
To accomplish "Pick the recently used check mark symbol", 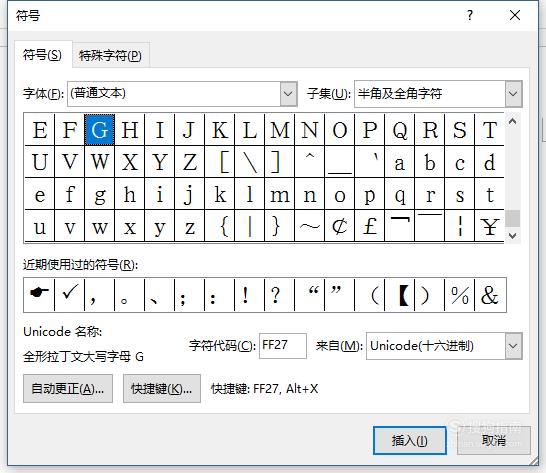I will pyautogui.click(x=70, y=295).
